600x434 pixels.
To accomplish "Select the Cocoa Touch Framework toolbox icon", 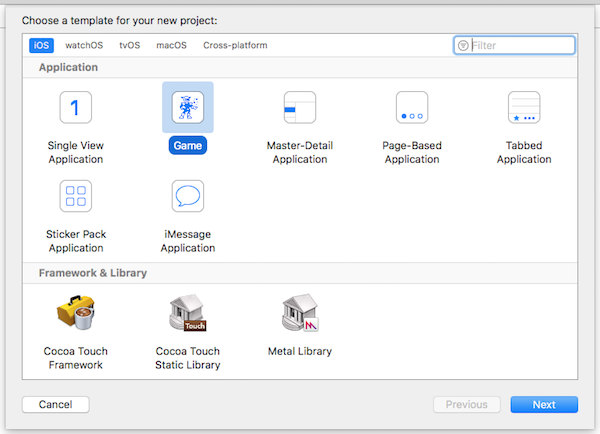I will 76,312.
